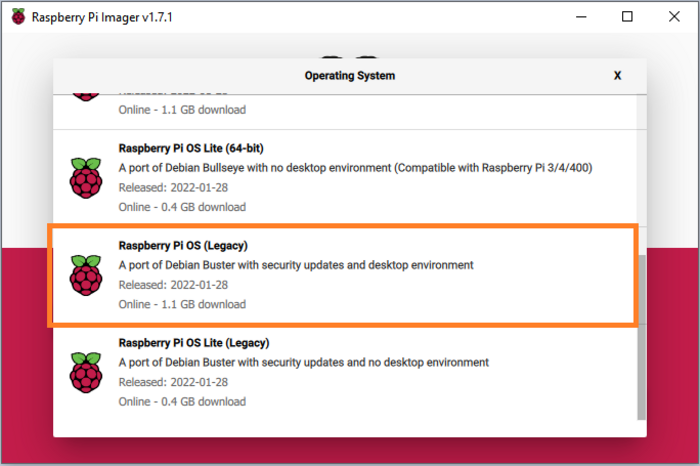Minimize the Raspberry Pi Imager window
Screen dimensions: 700x466
[x=581, y=17]
